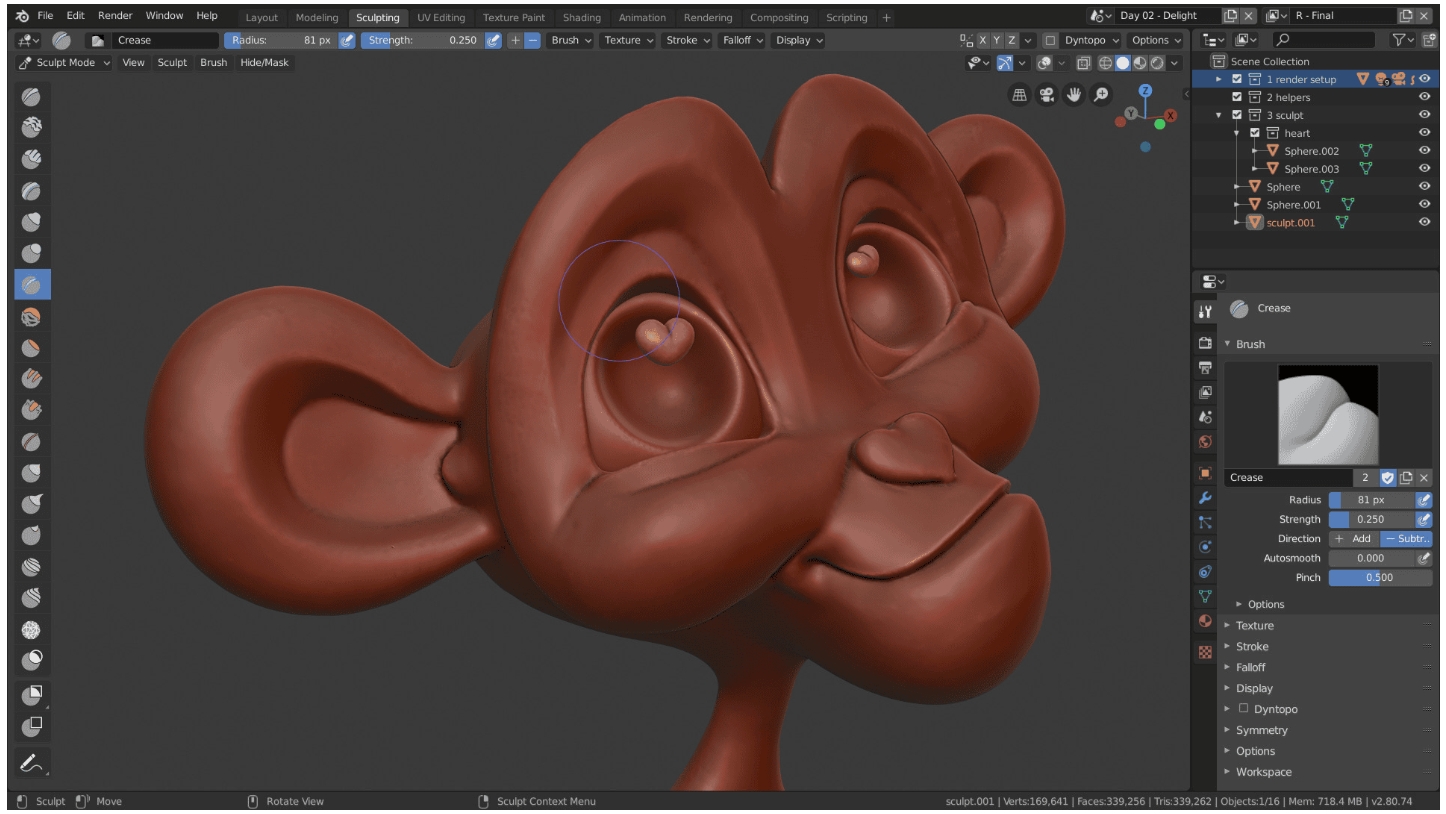Open the Texture checker properties tab
The width and height of the screenshot is (1446, 814).
1205,651
